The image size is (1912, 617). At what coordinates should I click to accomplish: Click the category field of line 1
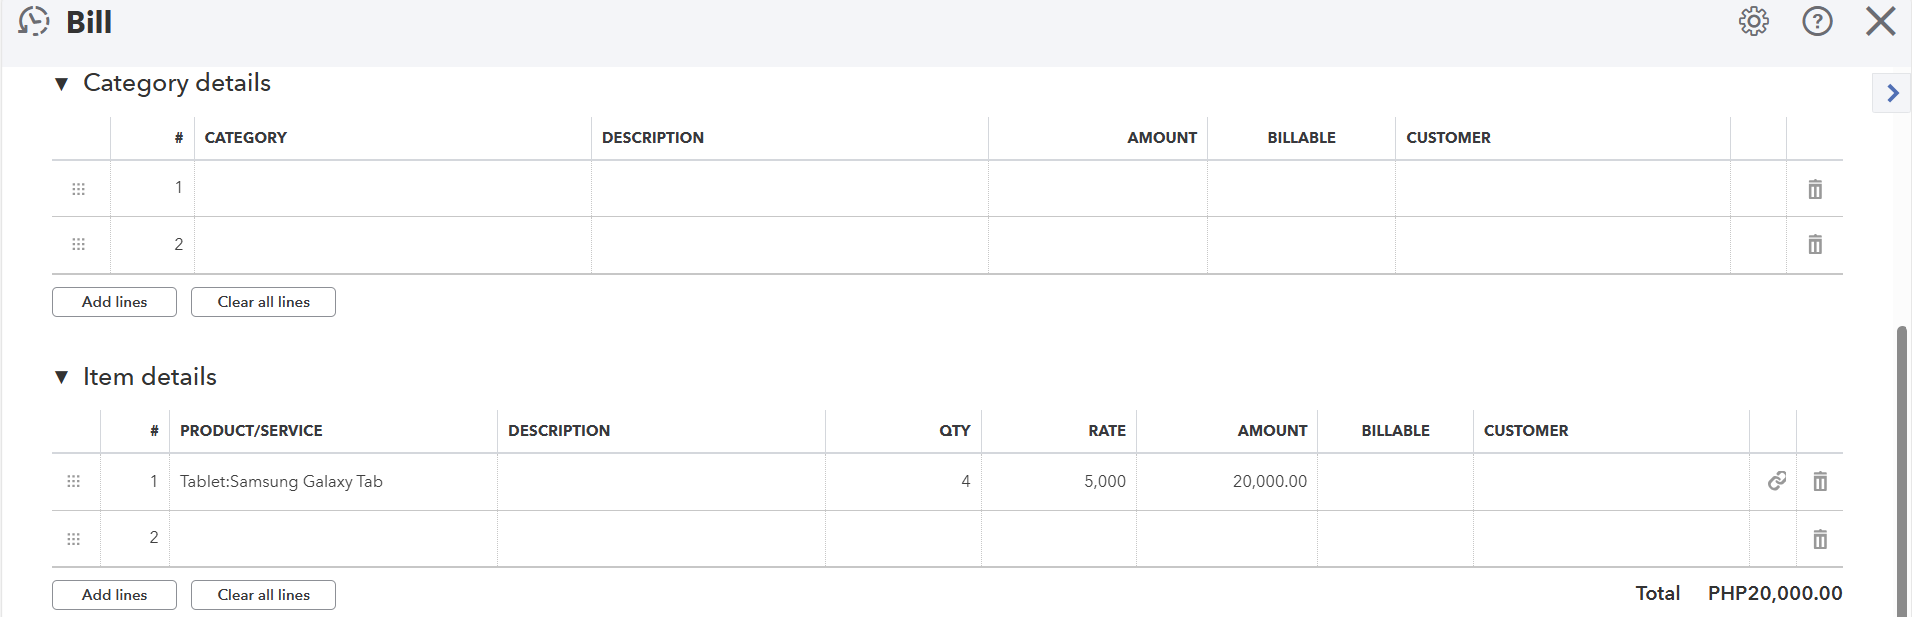[x=392, y=188]
